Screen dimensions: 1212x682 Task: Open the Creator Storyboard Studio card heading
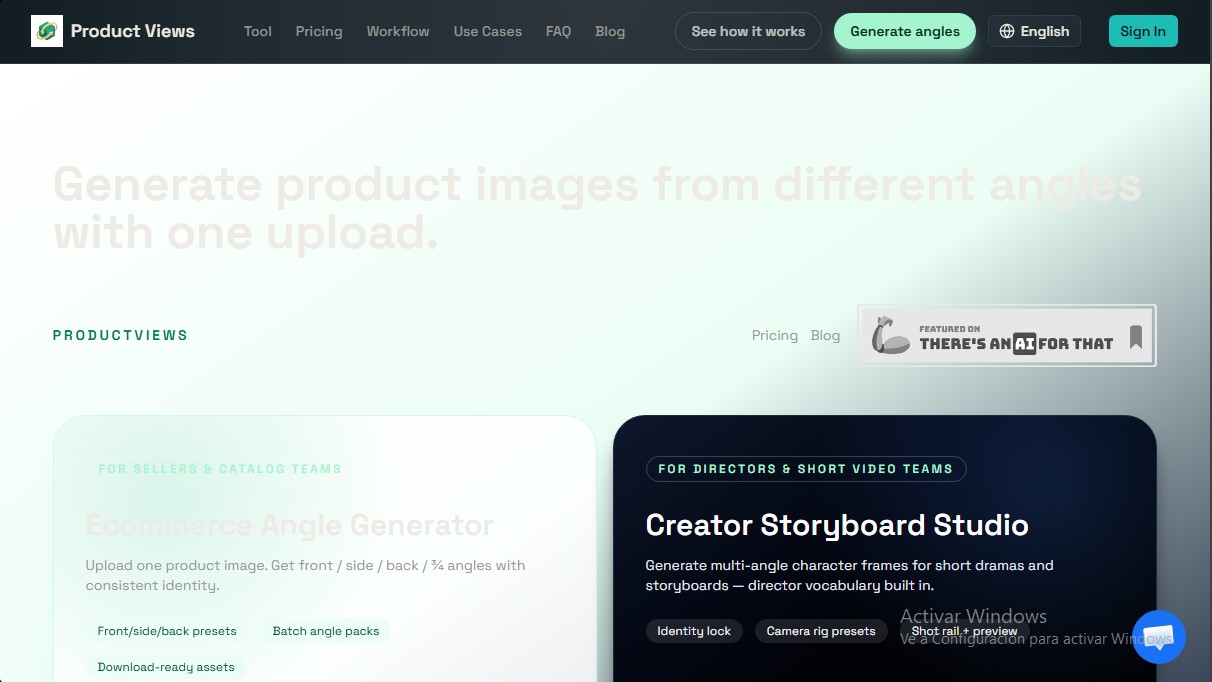coord(837,525)
